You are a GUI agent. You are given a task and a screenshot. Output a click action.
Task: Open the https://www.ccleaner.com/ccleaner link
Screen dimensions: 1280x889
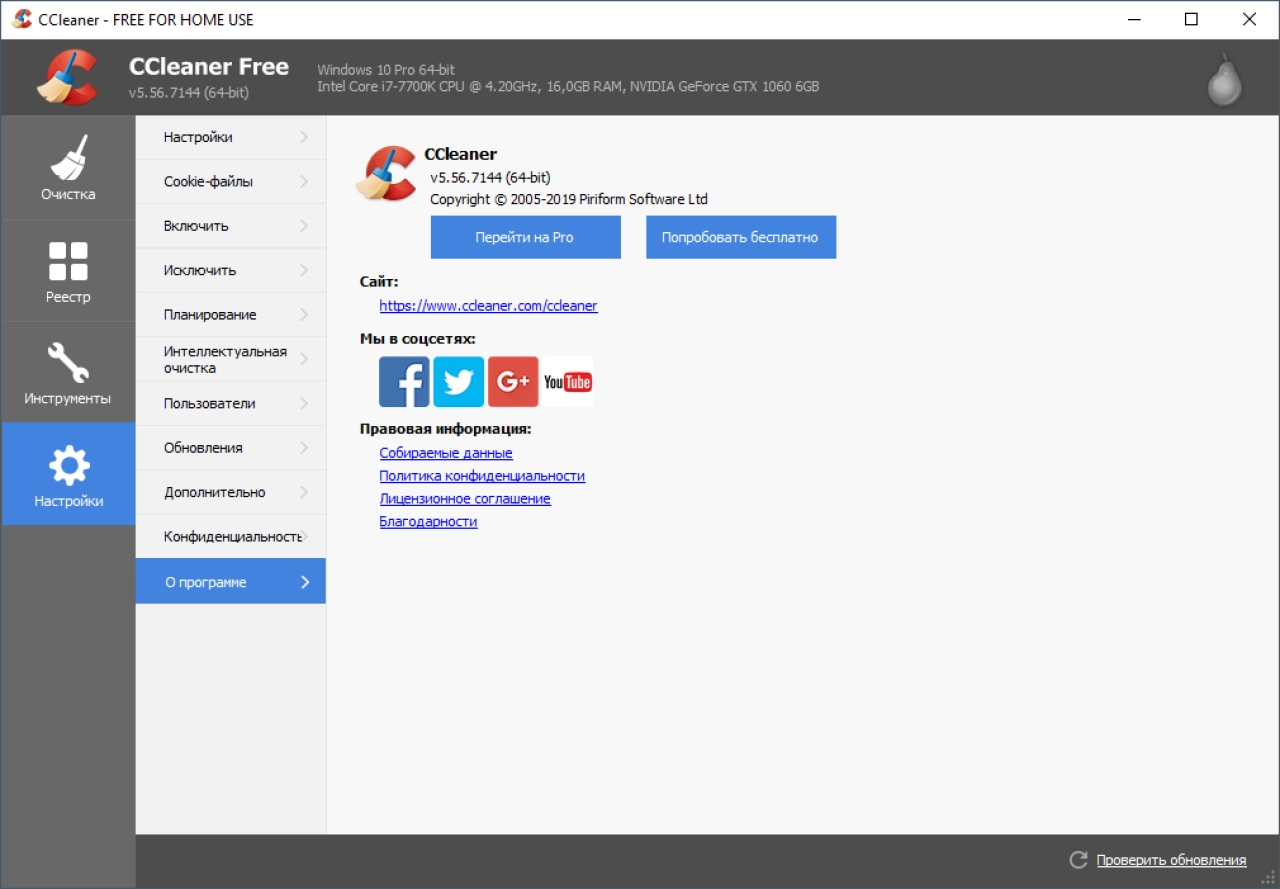[488, 306]
